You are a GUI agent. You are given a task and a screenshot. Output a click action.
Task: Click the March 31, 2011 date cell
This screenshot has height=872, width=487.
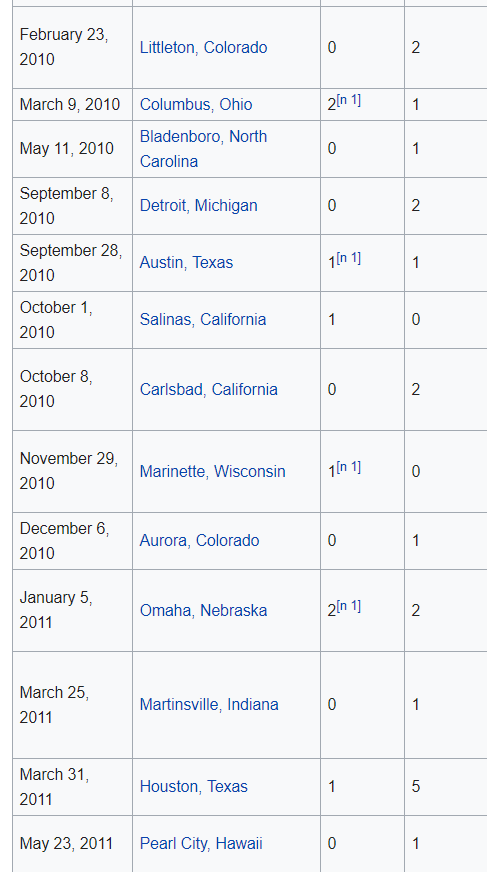click(x=72, y=787)
